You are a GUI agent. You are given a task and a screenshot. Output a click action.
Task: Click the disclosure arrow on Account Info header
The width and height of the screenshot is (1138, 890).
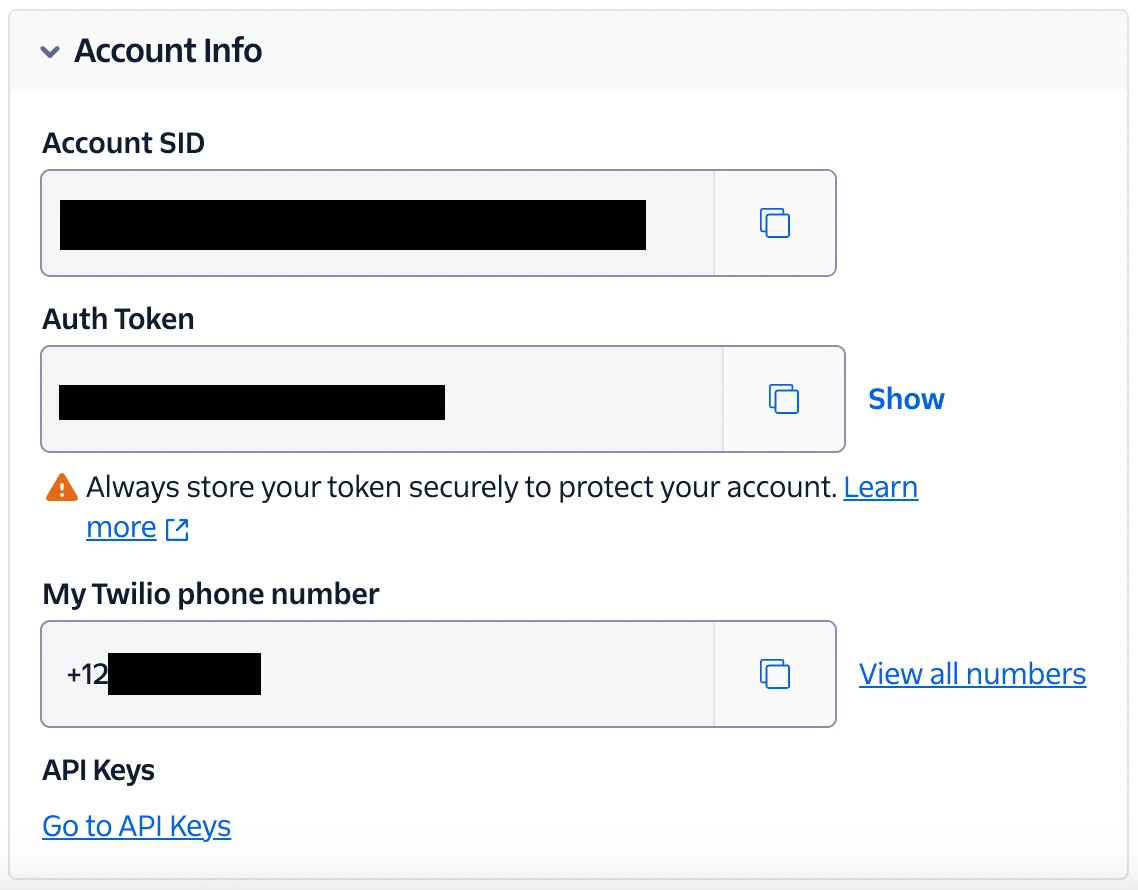(x=49, y=51)
